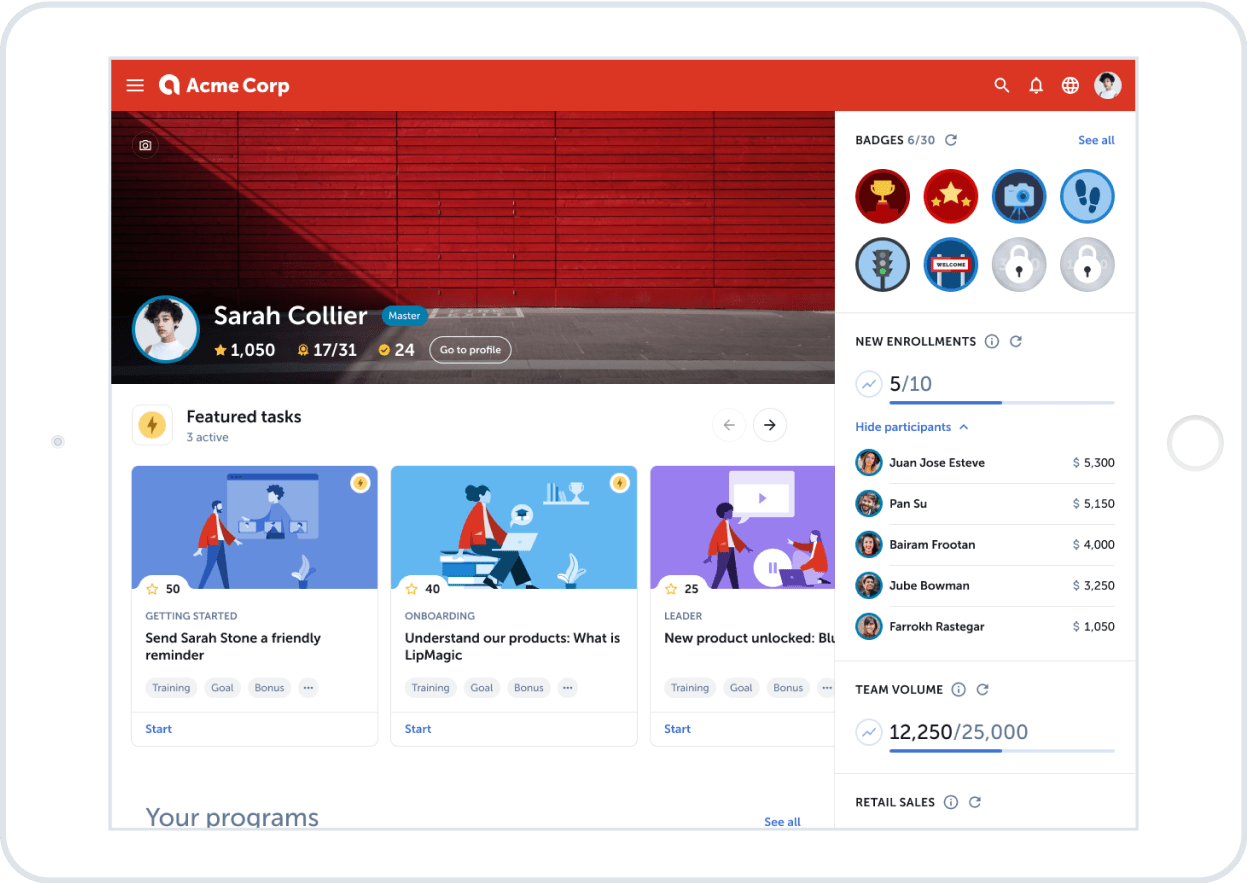This screenshot has height=883, width=1248.
Task: Click Goal tag on Onboarding card
Action: point(482,688)
